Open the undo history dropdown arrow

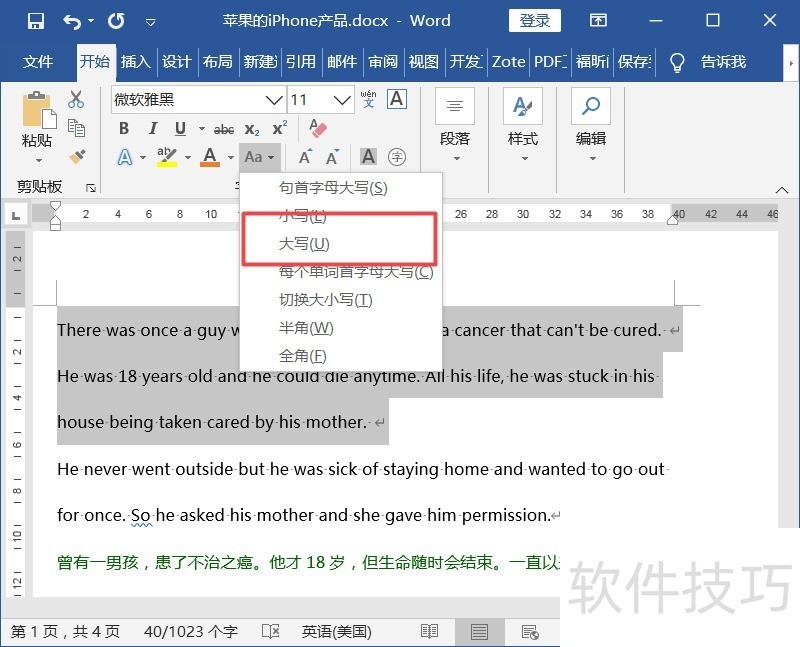click(91, 21)
